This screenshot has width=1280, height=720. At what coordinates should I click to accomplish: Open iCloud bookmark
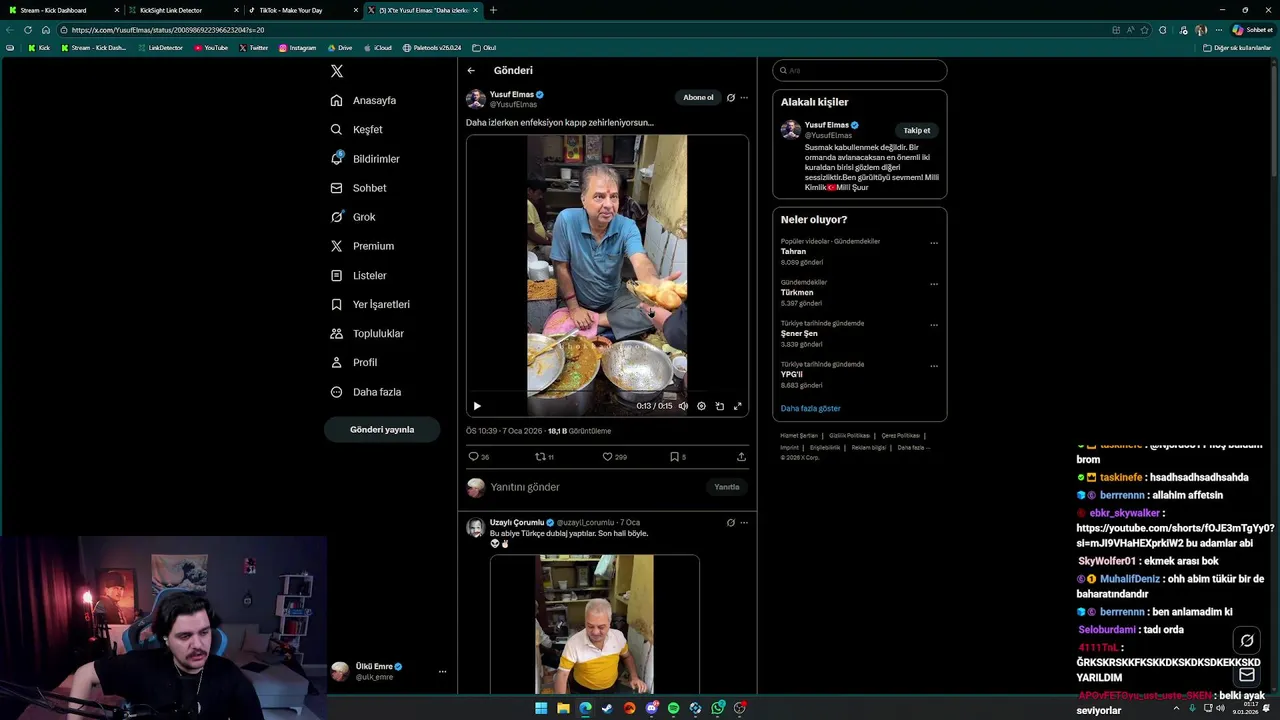[378, 48]
